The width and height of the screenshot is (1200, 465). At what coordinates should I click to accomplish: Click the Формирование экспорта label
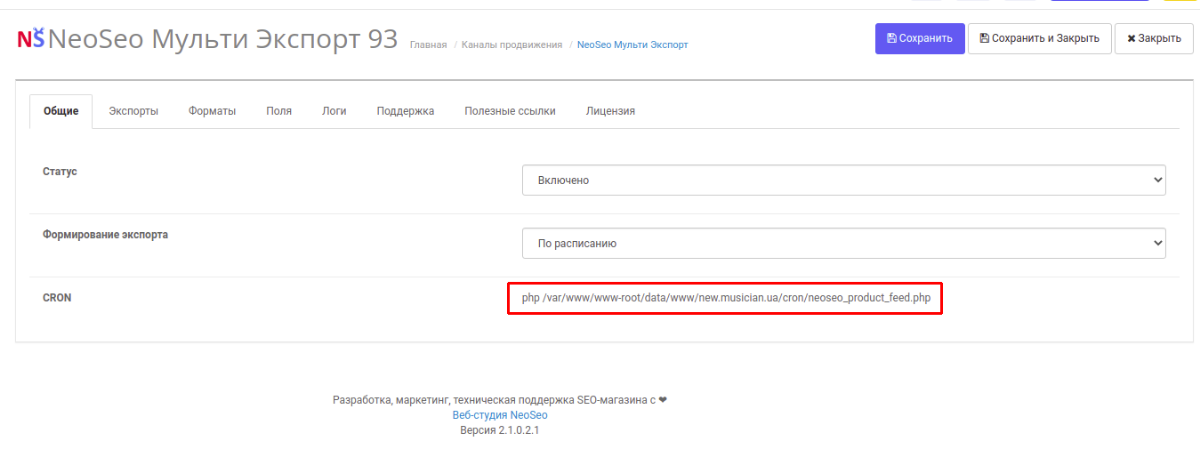coord(105,235)
